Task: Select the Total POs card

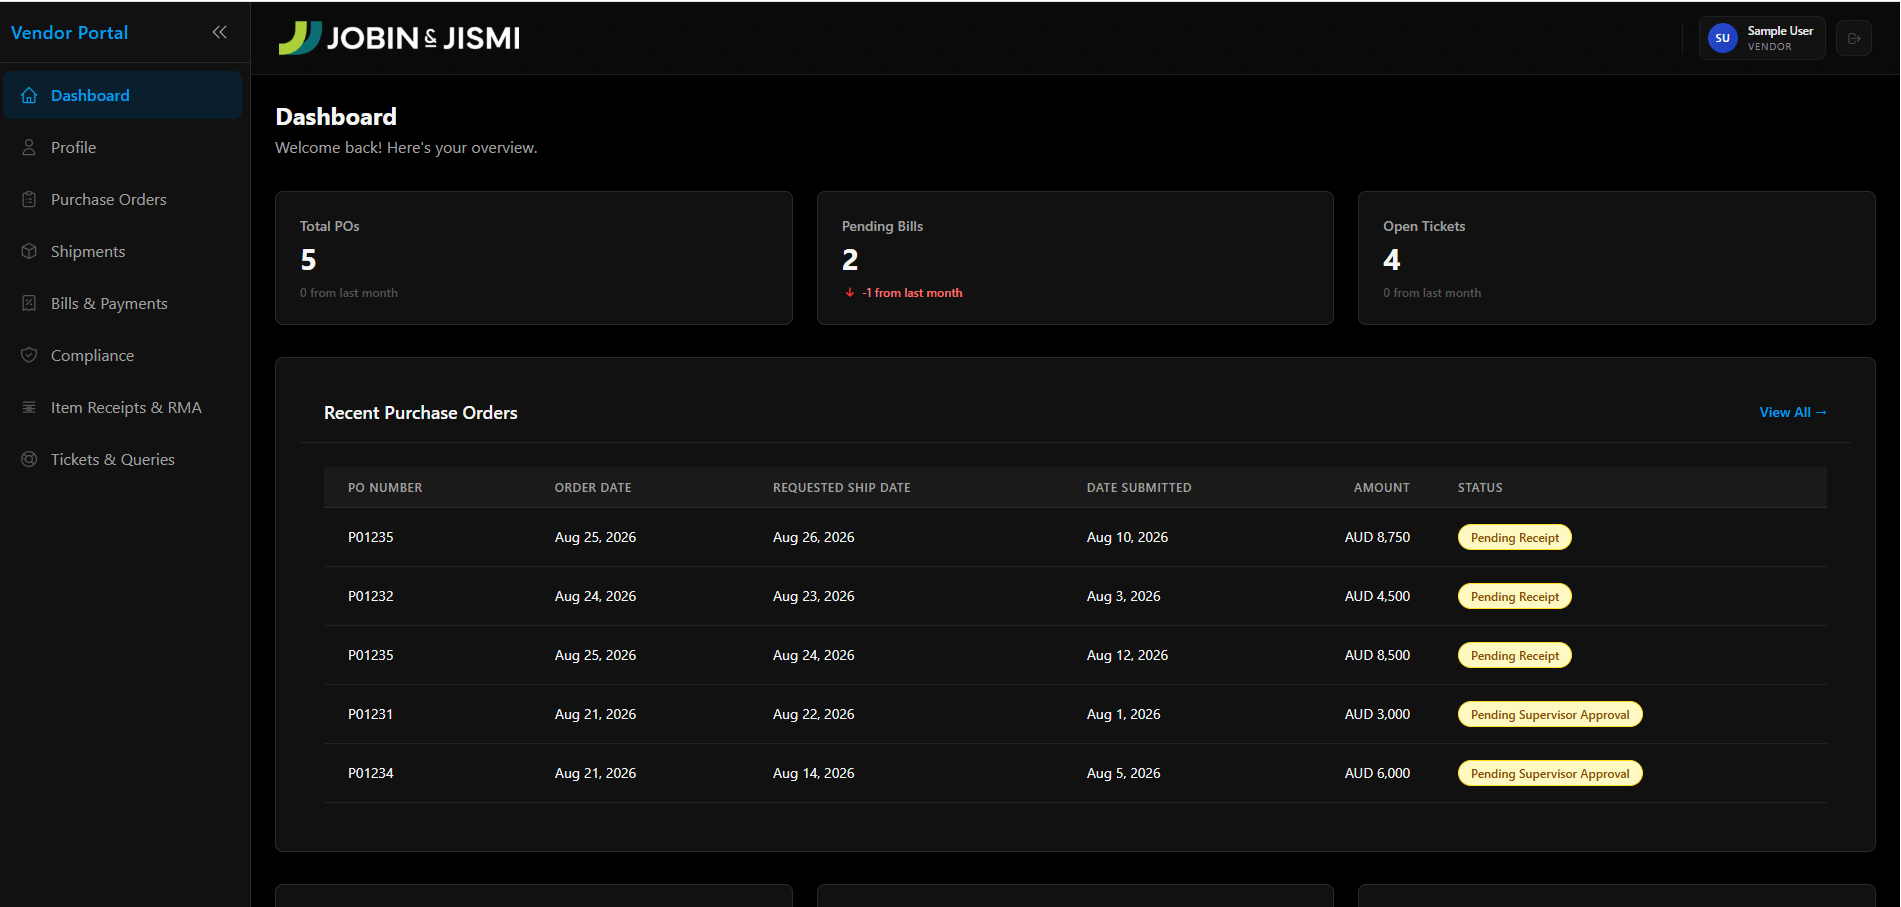Action: click(x=534, y=258)
